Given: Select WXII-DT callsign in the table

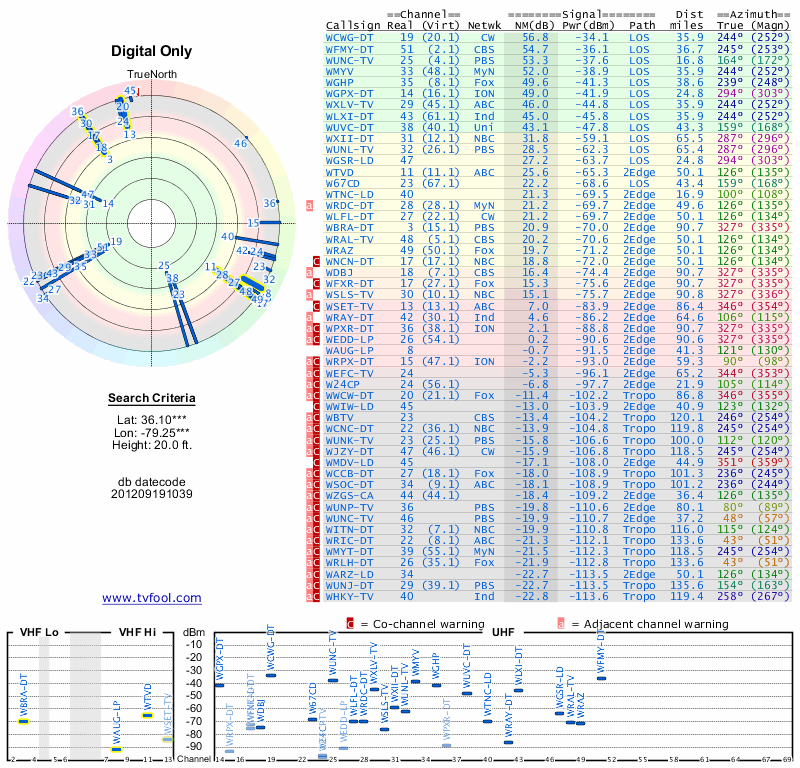Looking at the screenshot, I should point(349,138).
